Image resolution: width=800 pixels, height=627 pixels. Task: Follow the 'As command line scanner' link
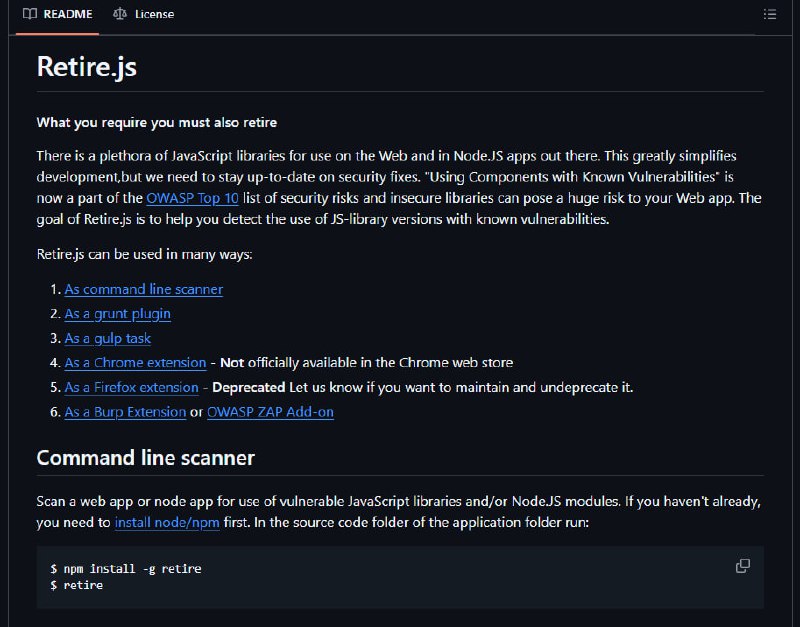click(143, 289)
